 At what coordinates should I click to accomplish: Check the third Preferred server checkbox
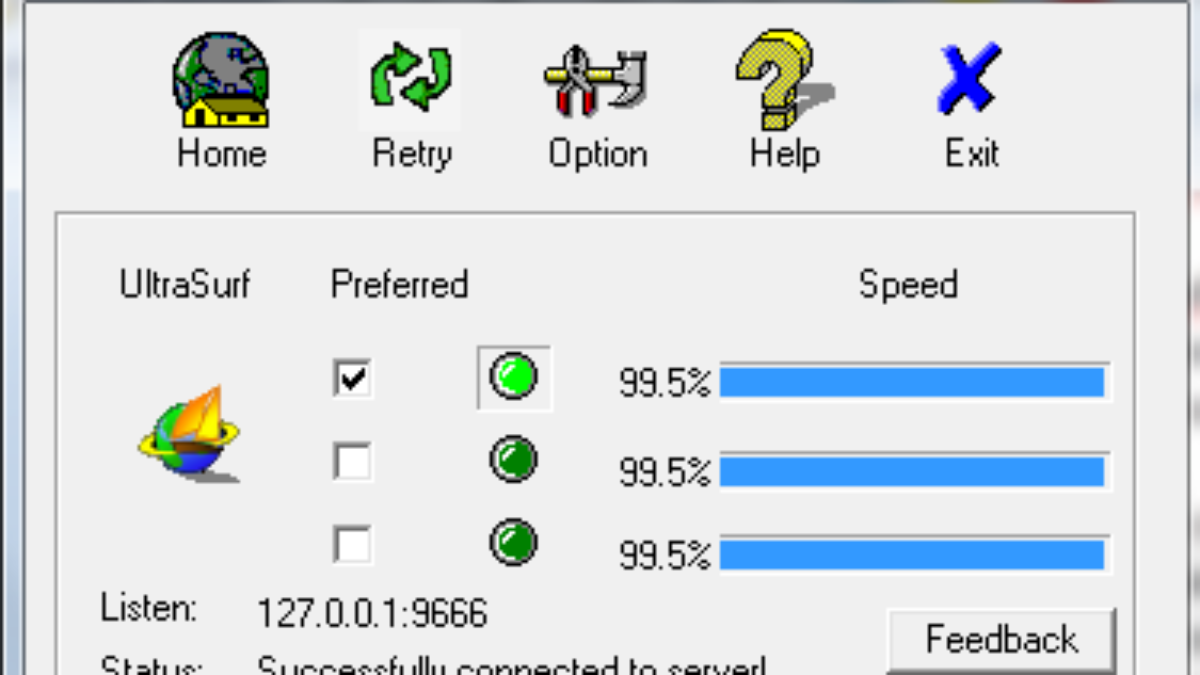pos(353,545)
